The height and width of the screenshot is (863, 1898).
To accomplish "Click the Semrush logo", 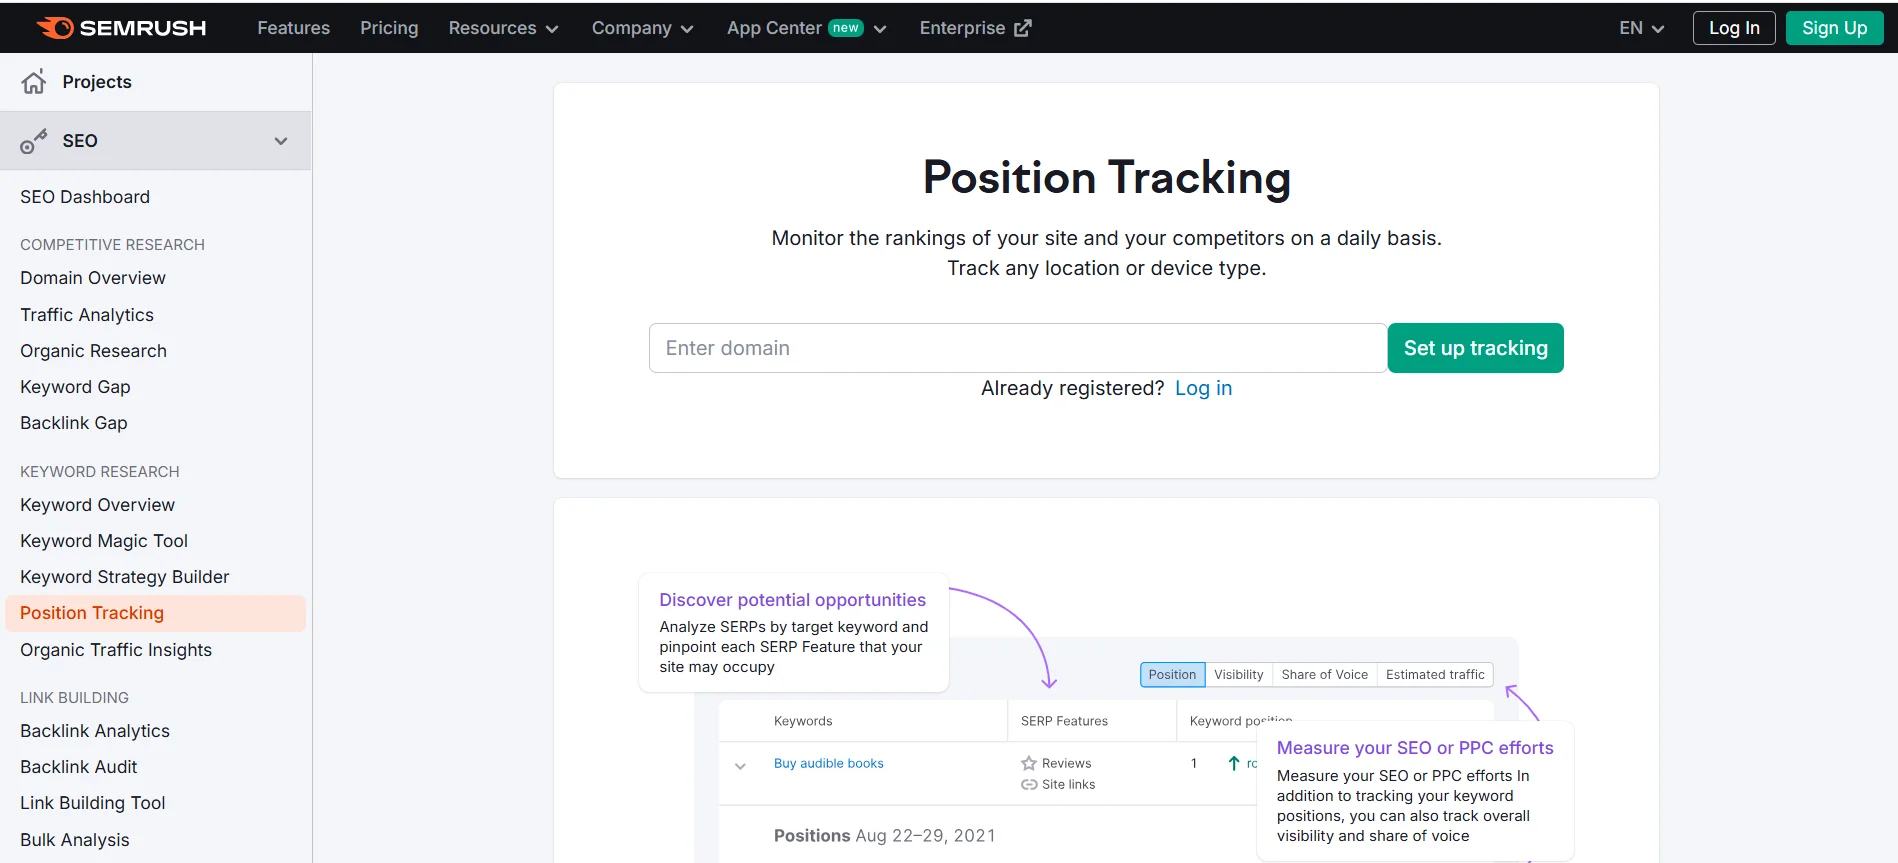I will tap(121, 28).
